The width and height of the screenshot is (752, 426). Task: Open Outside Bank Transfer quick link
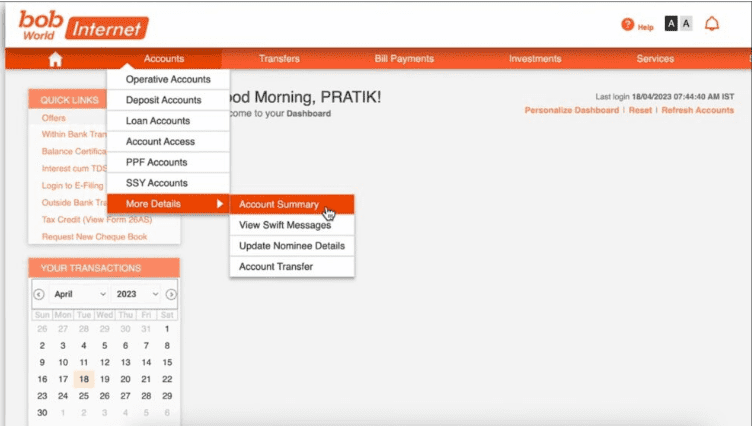pos(74,202)
